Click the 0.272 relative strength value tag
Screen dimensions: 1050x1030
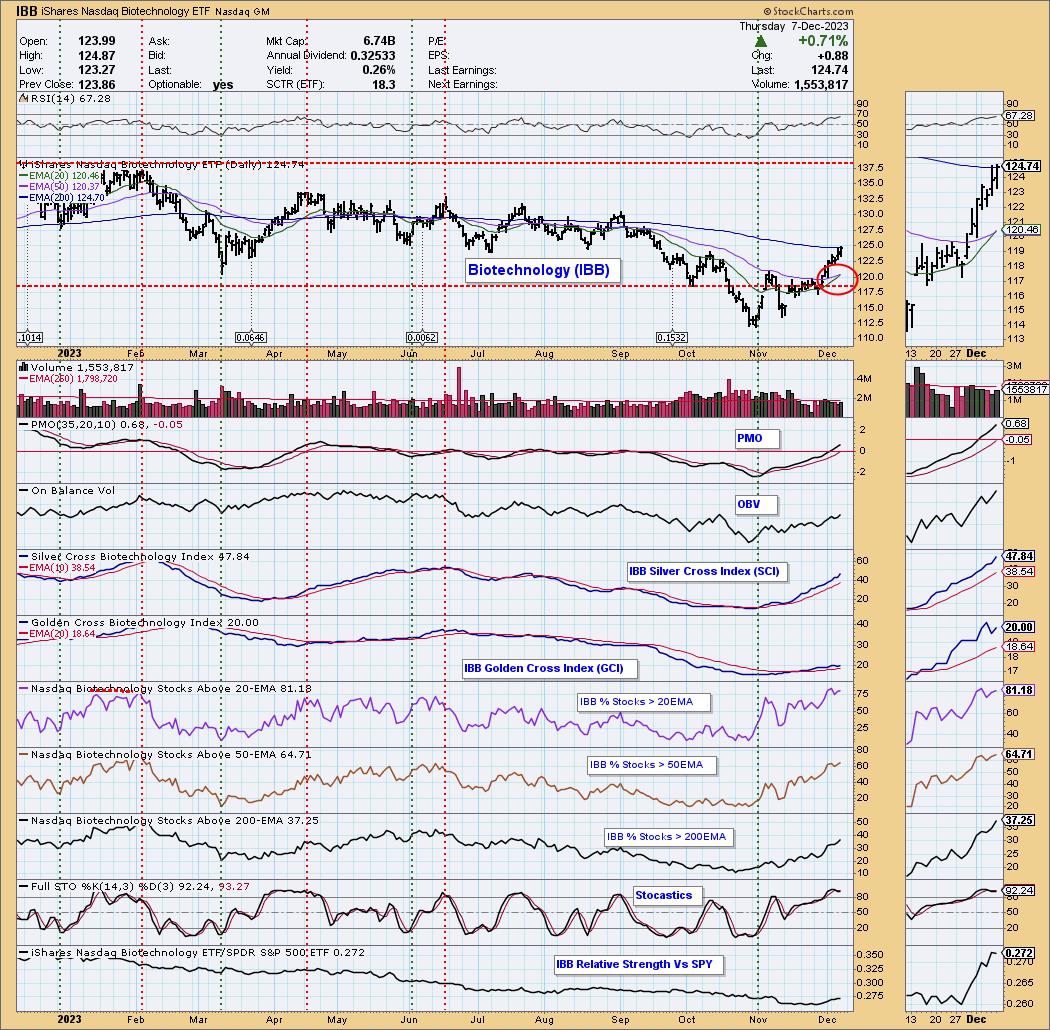1019,954
